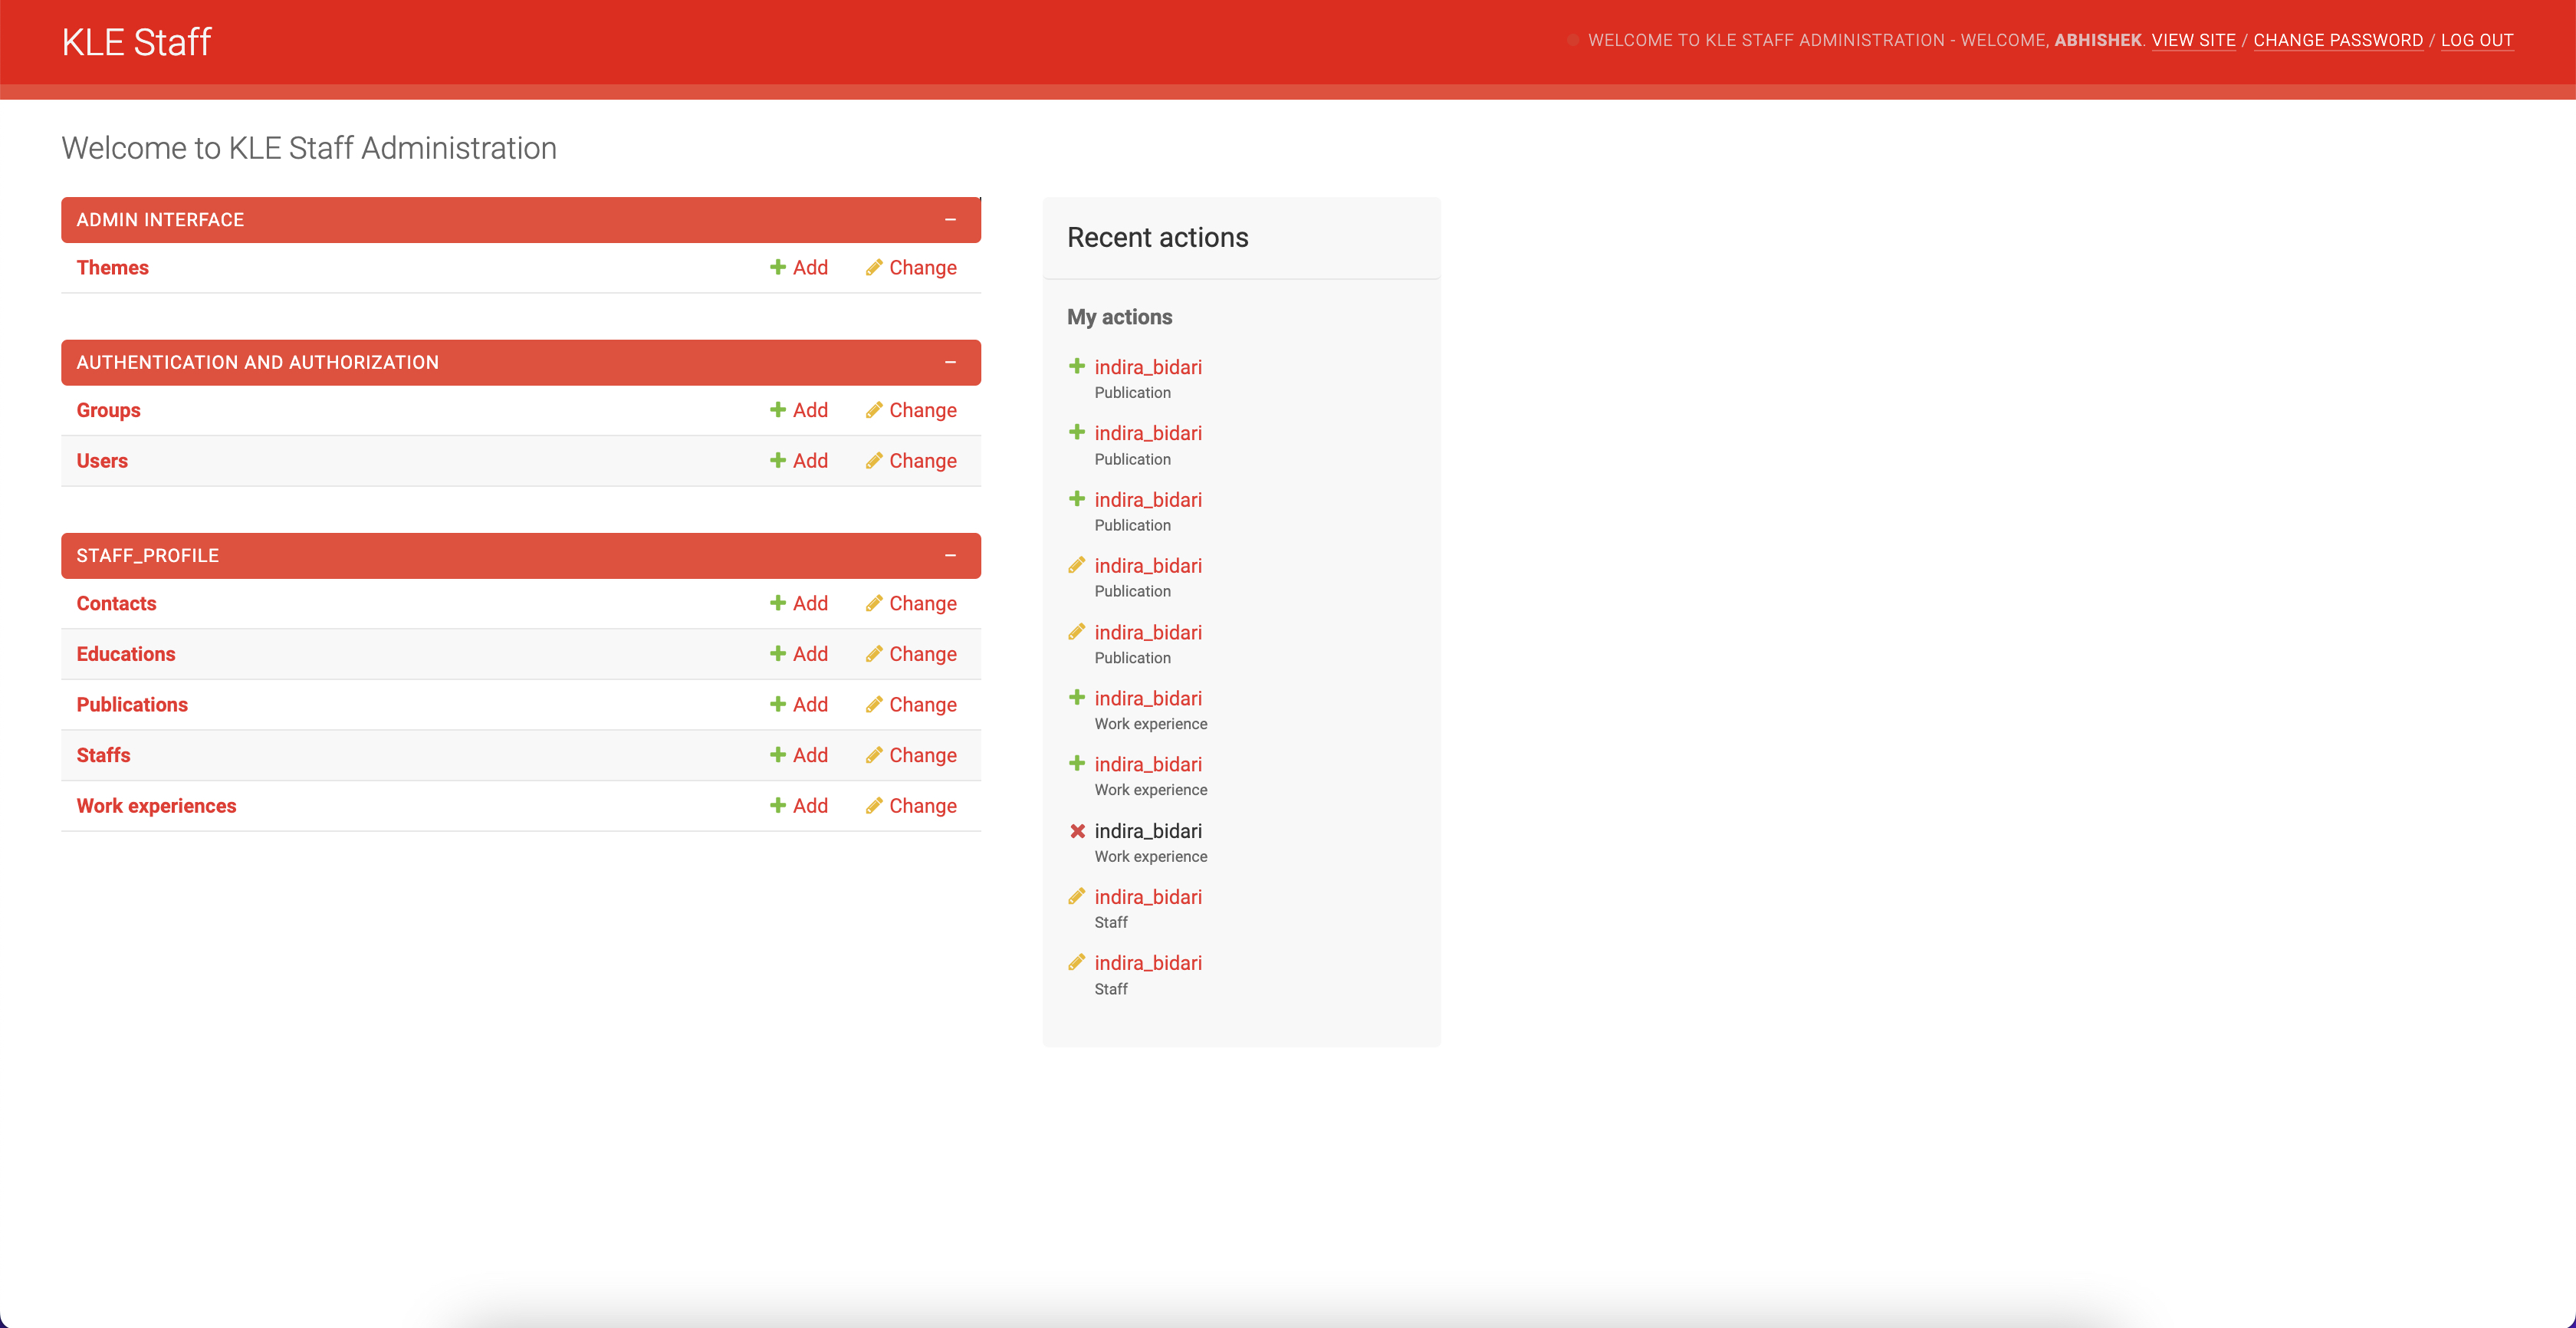Open the Users section
Image resolution: width=2576 pixels, height=1328 pixels.
click(x=102, y=461)
